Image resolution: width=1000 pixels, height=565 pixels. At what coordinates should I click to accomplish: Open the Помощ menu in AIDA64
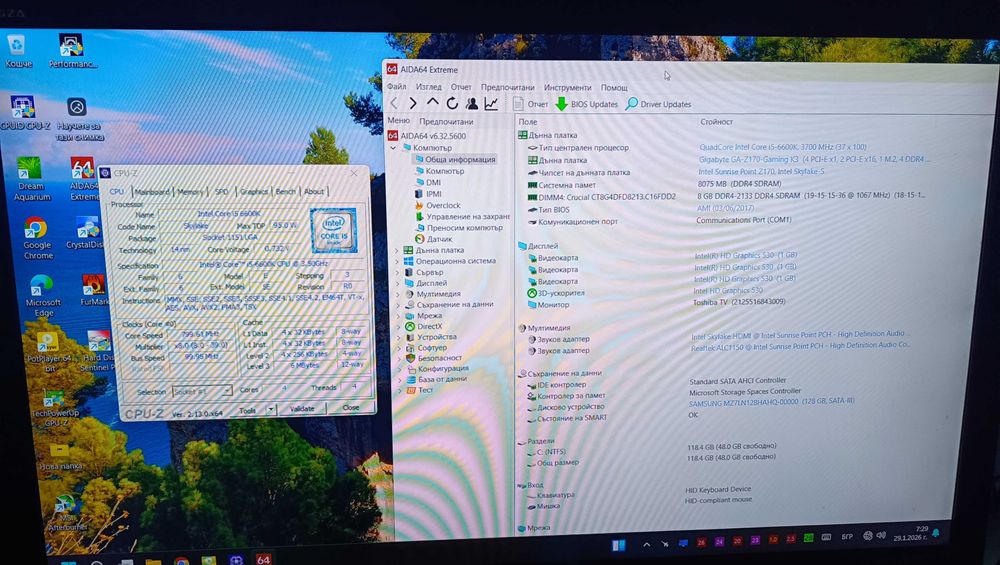pyautogui.click(x=614, y=87)
